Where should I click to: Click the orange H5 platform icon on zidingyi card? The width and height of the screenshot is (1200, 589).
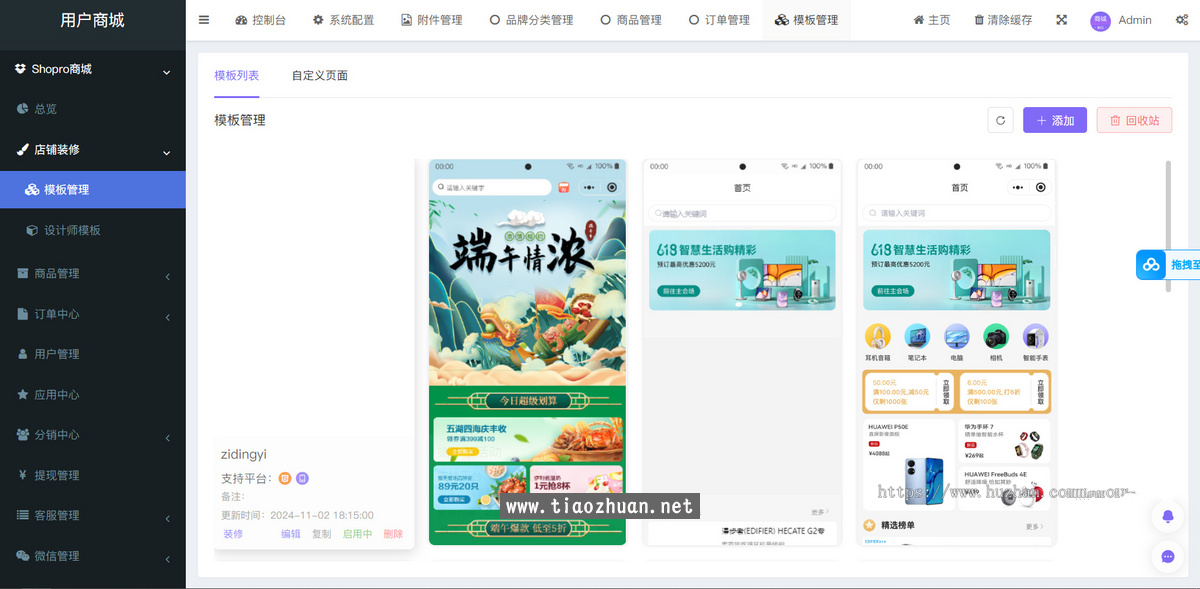(284, 478)
